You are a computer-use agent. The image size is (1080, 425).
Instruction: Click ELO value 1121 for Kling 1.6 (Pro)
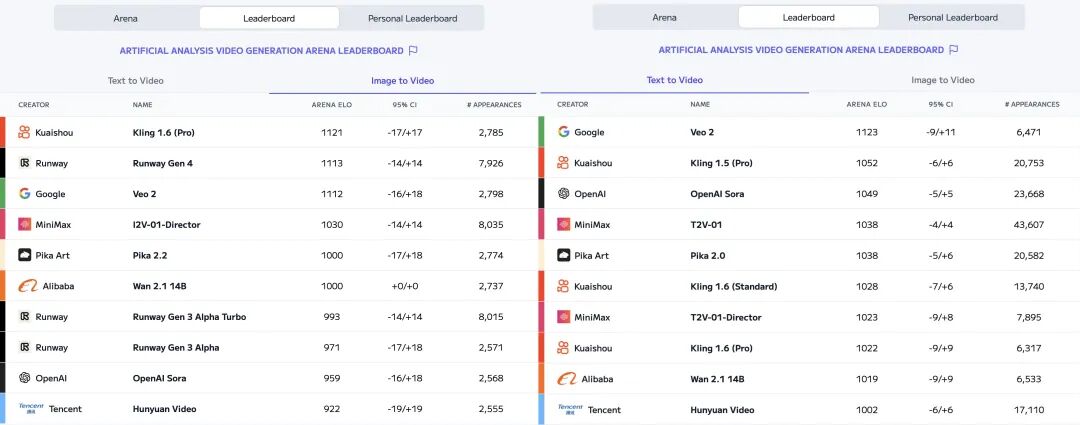tap(331, 133)
